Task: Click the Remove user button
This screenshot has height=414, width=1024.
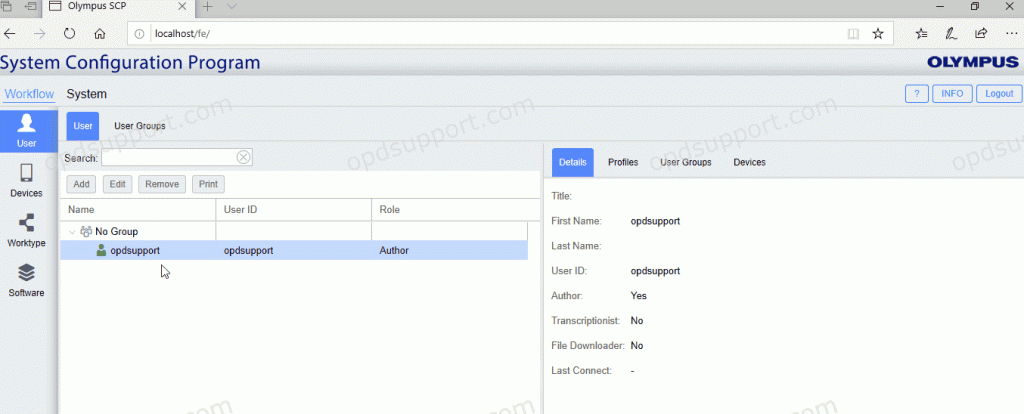Action: click(162, 184)
